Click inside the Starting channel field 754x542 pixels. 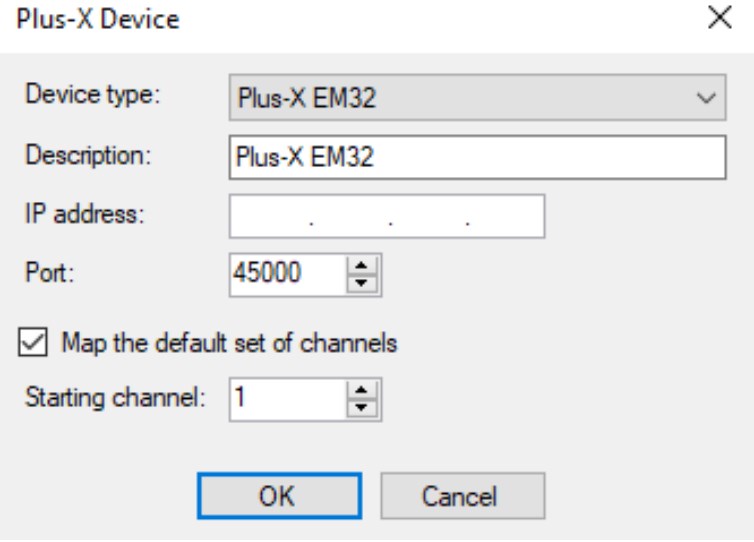pyautogui.click(x=286, y=399)
